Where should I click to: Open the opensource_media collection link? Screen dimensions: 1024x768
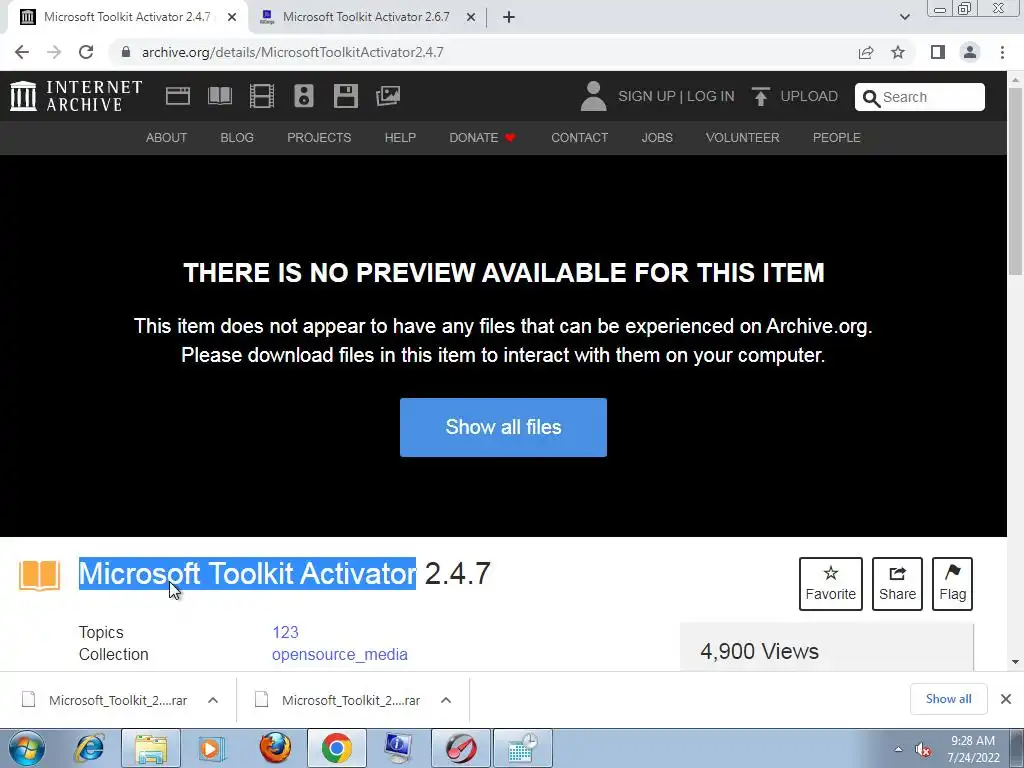(x=340, y=654)
